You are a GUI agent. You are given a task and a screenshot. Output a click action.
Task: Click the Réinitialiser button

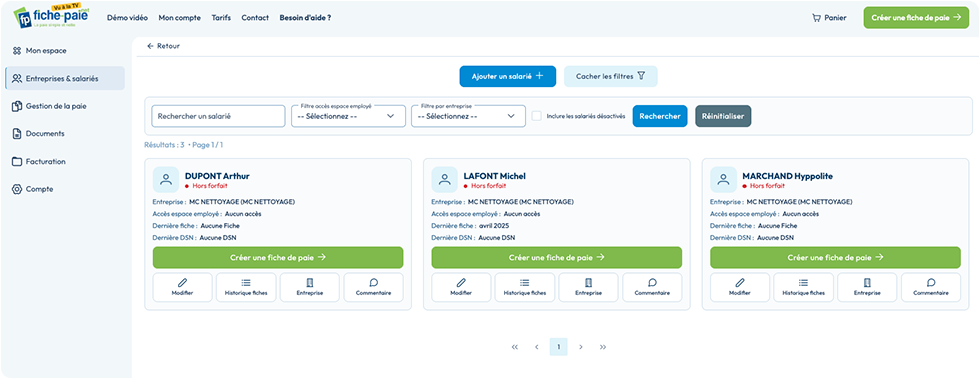[x=723, y=116]
